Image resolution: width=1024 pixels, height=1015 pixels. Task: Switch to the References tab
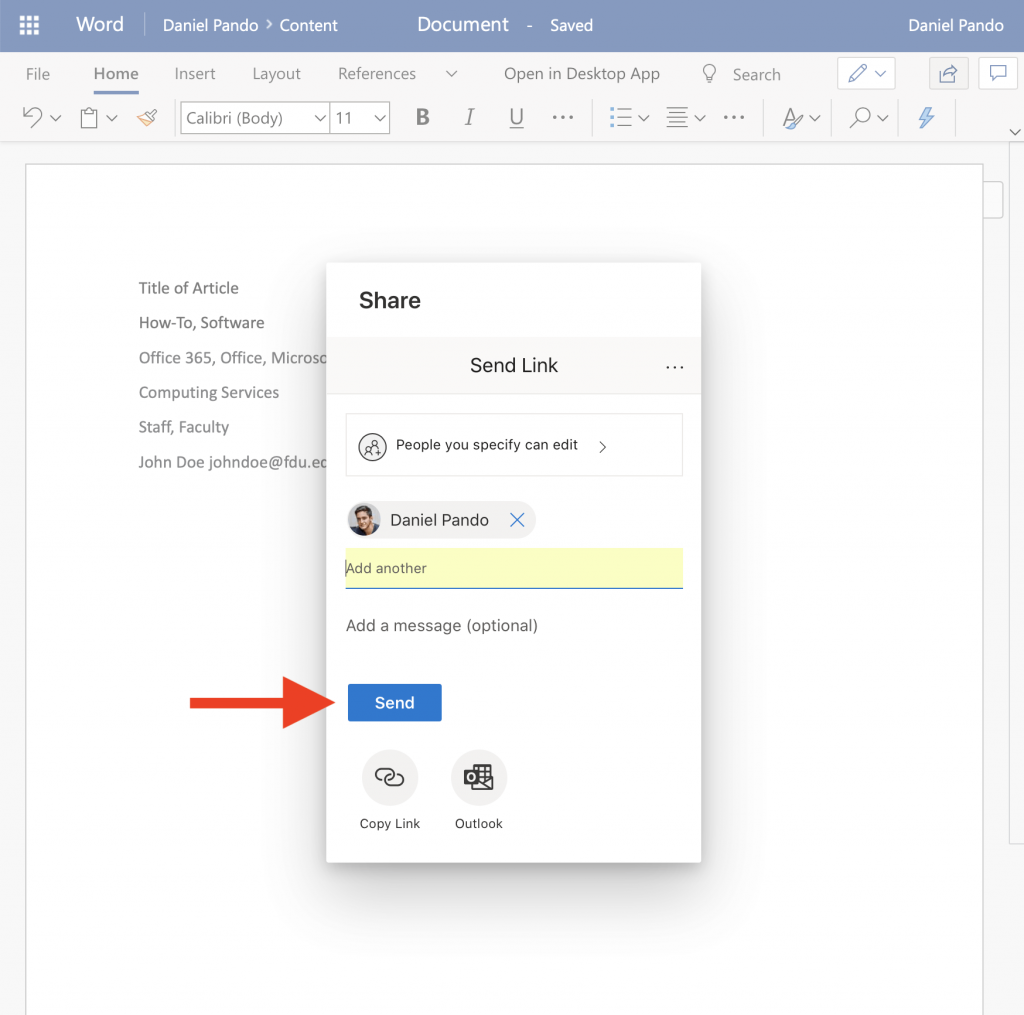click(x=377, y=74)
